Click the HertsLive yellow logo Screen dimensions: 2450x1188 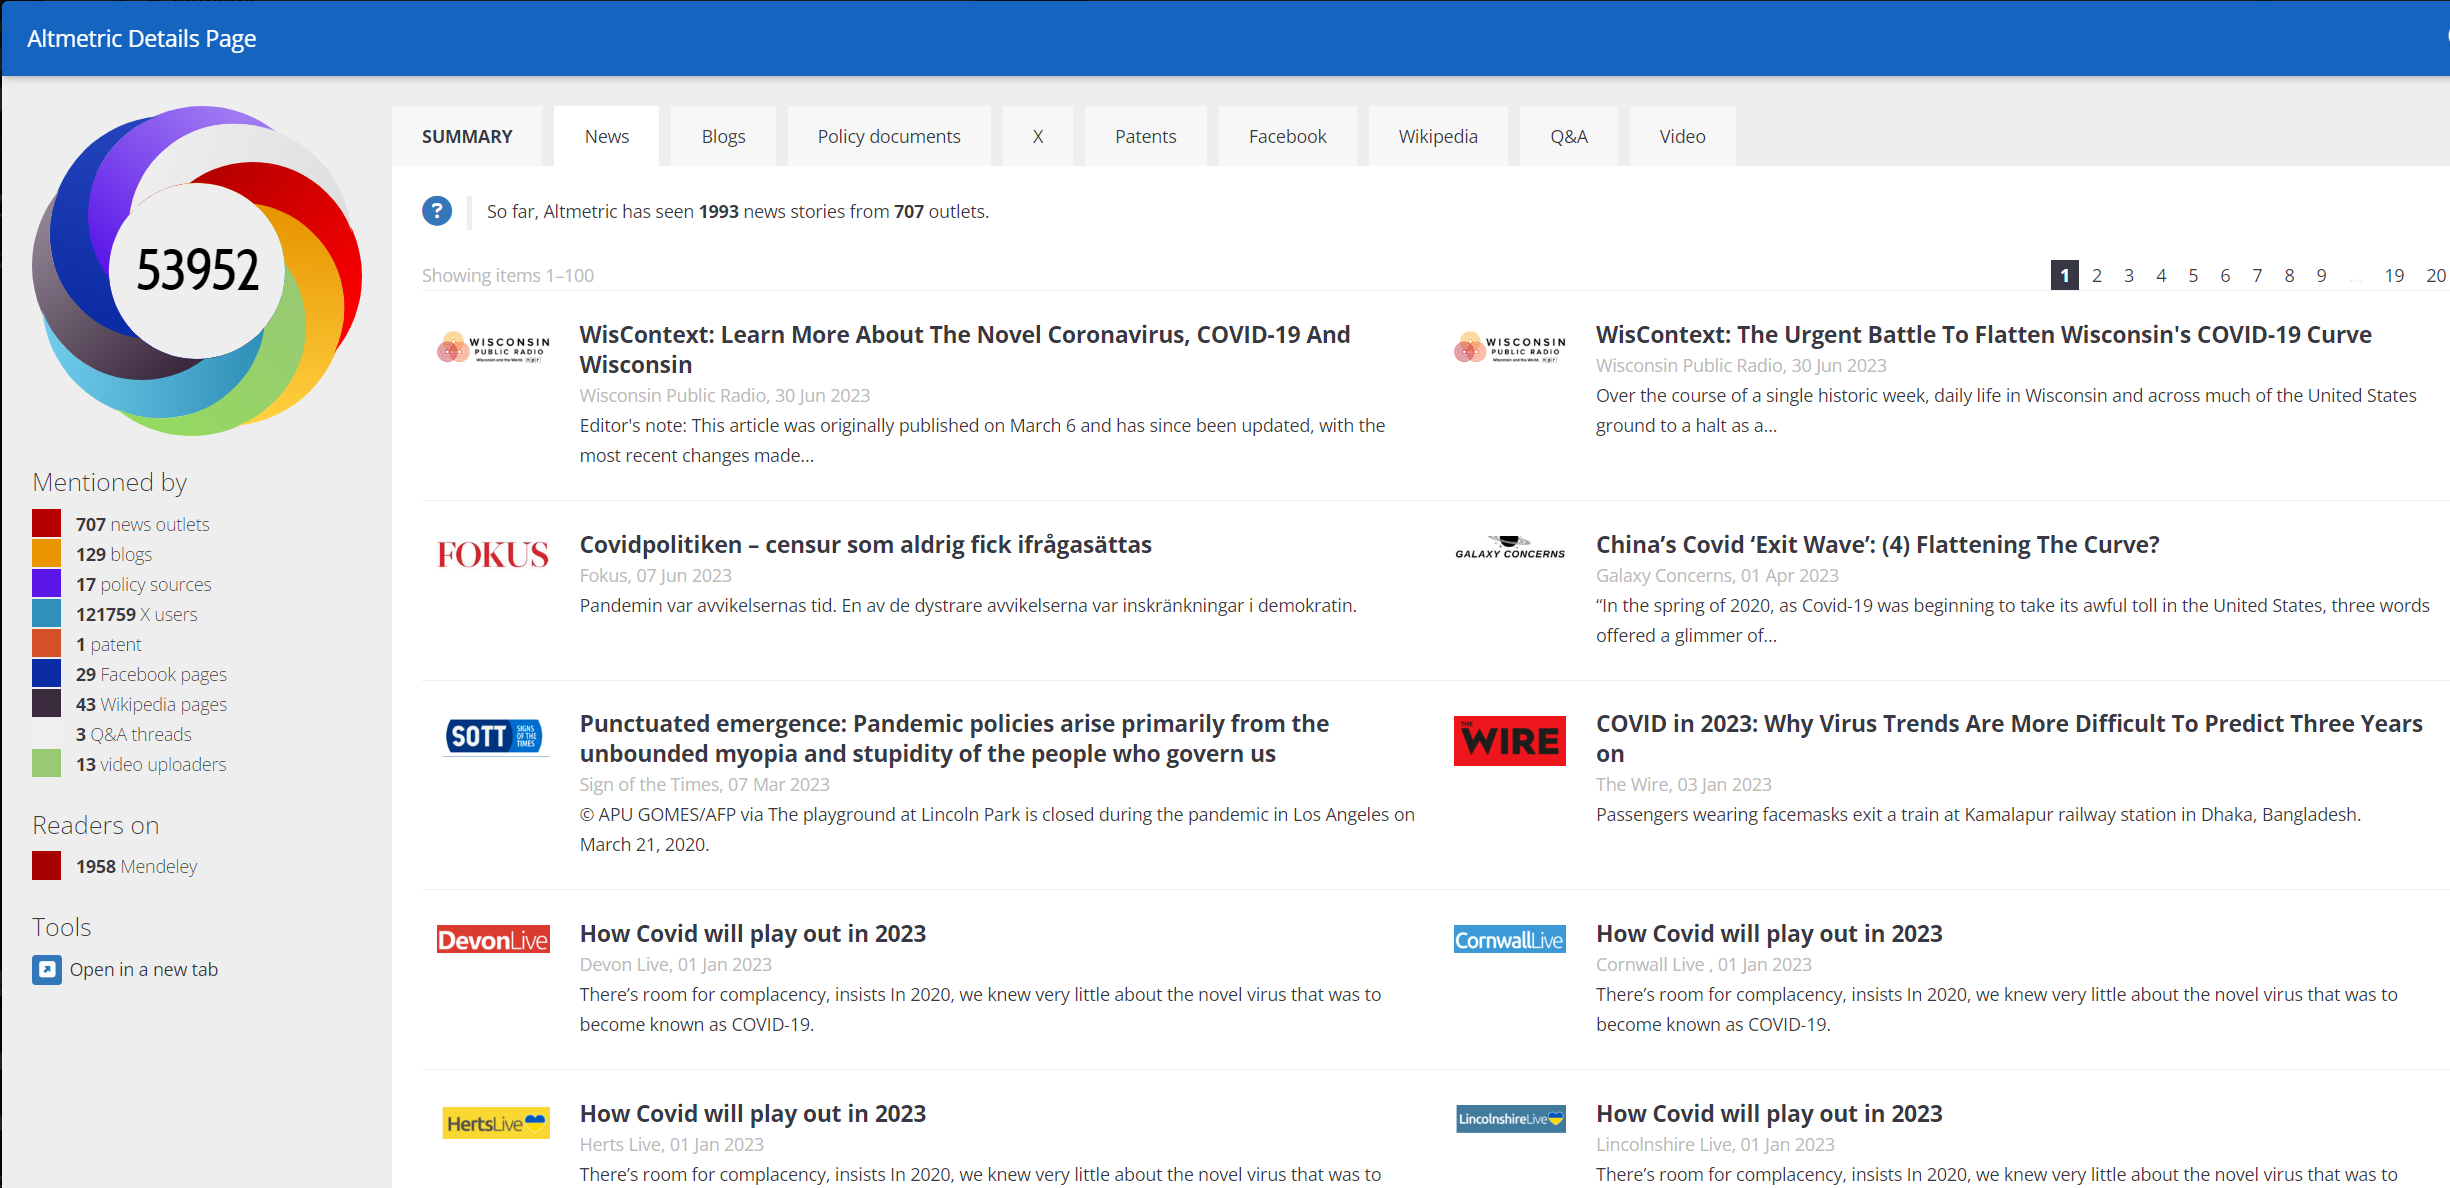point(495,1123)
